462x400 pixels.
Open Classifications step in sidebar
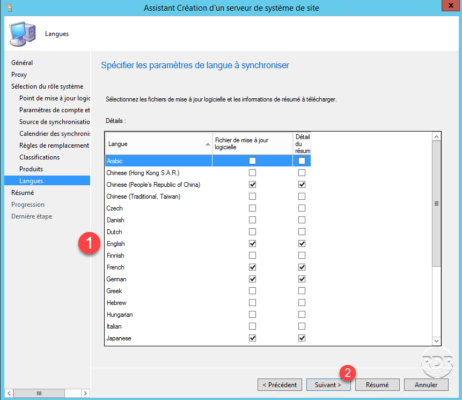(39, 157)
